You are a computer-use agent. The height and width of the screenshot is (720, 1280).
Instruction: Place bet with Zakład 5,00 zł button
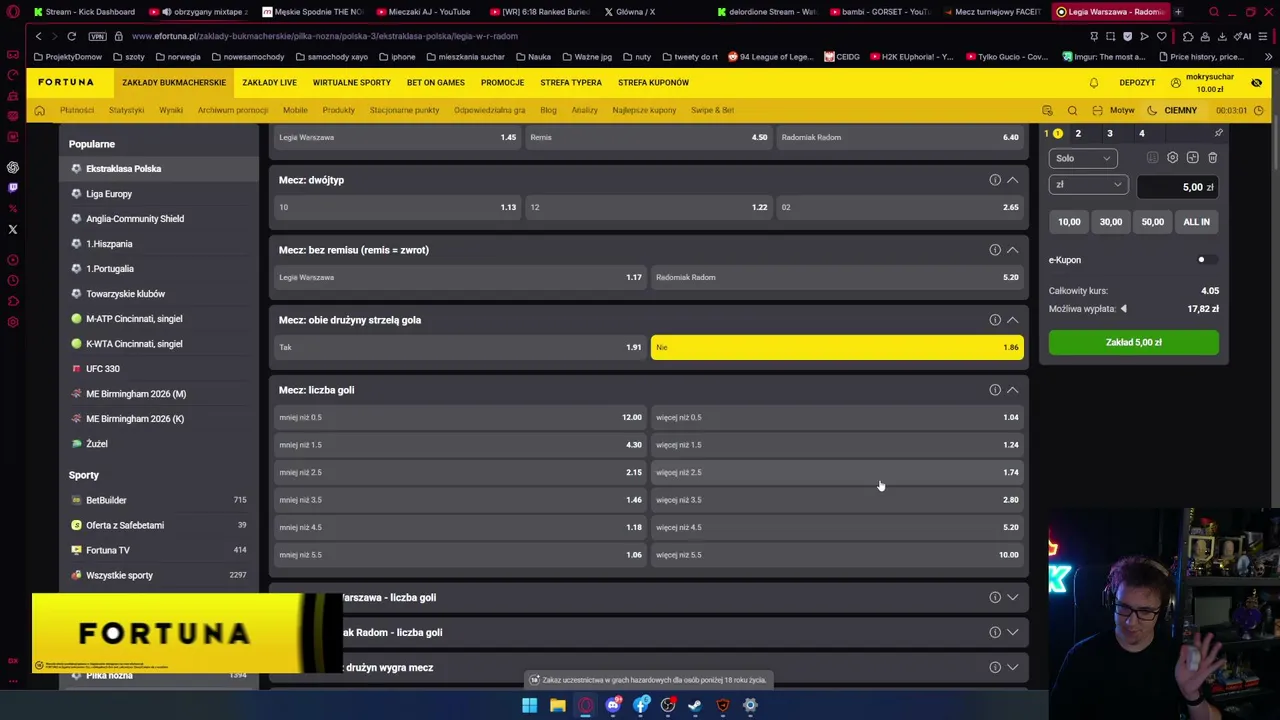point(1134,342)
